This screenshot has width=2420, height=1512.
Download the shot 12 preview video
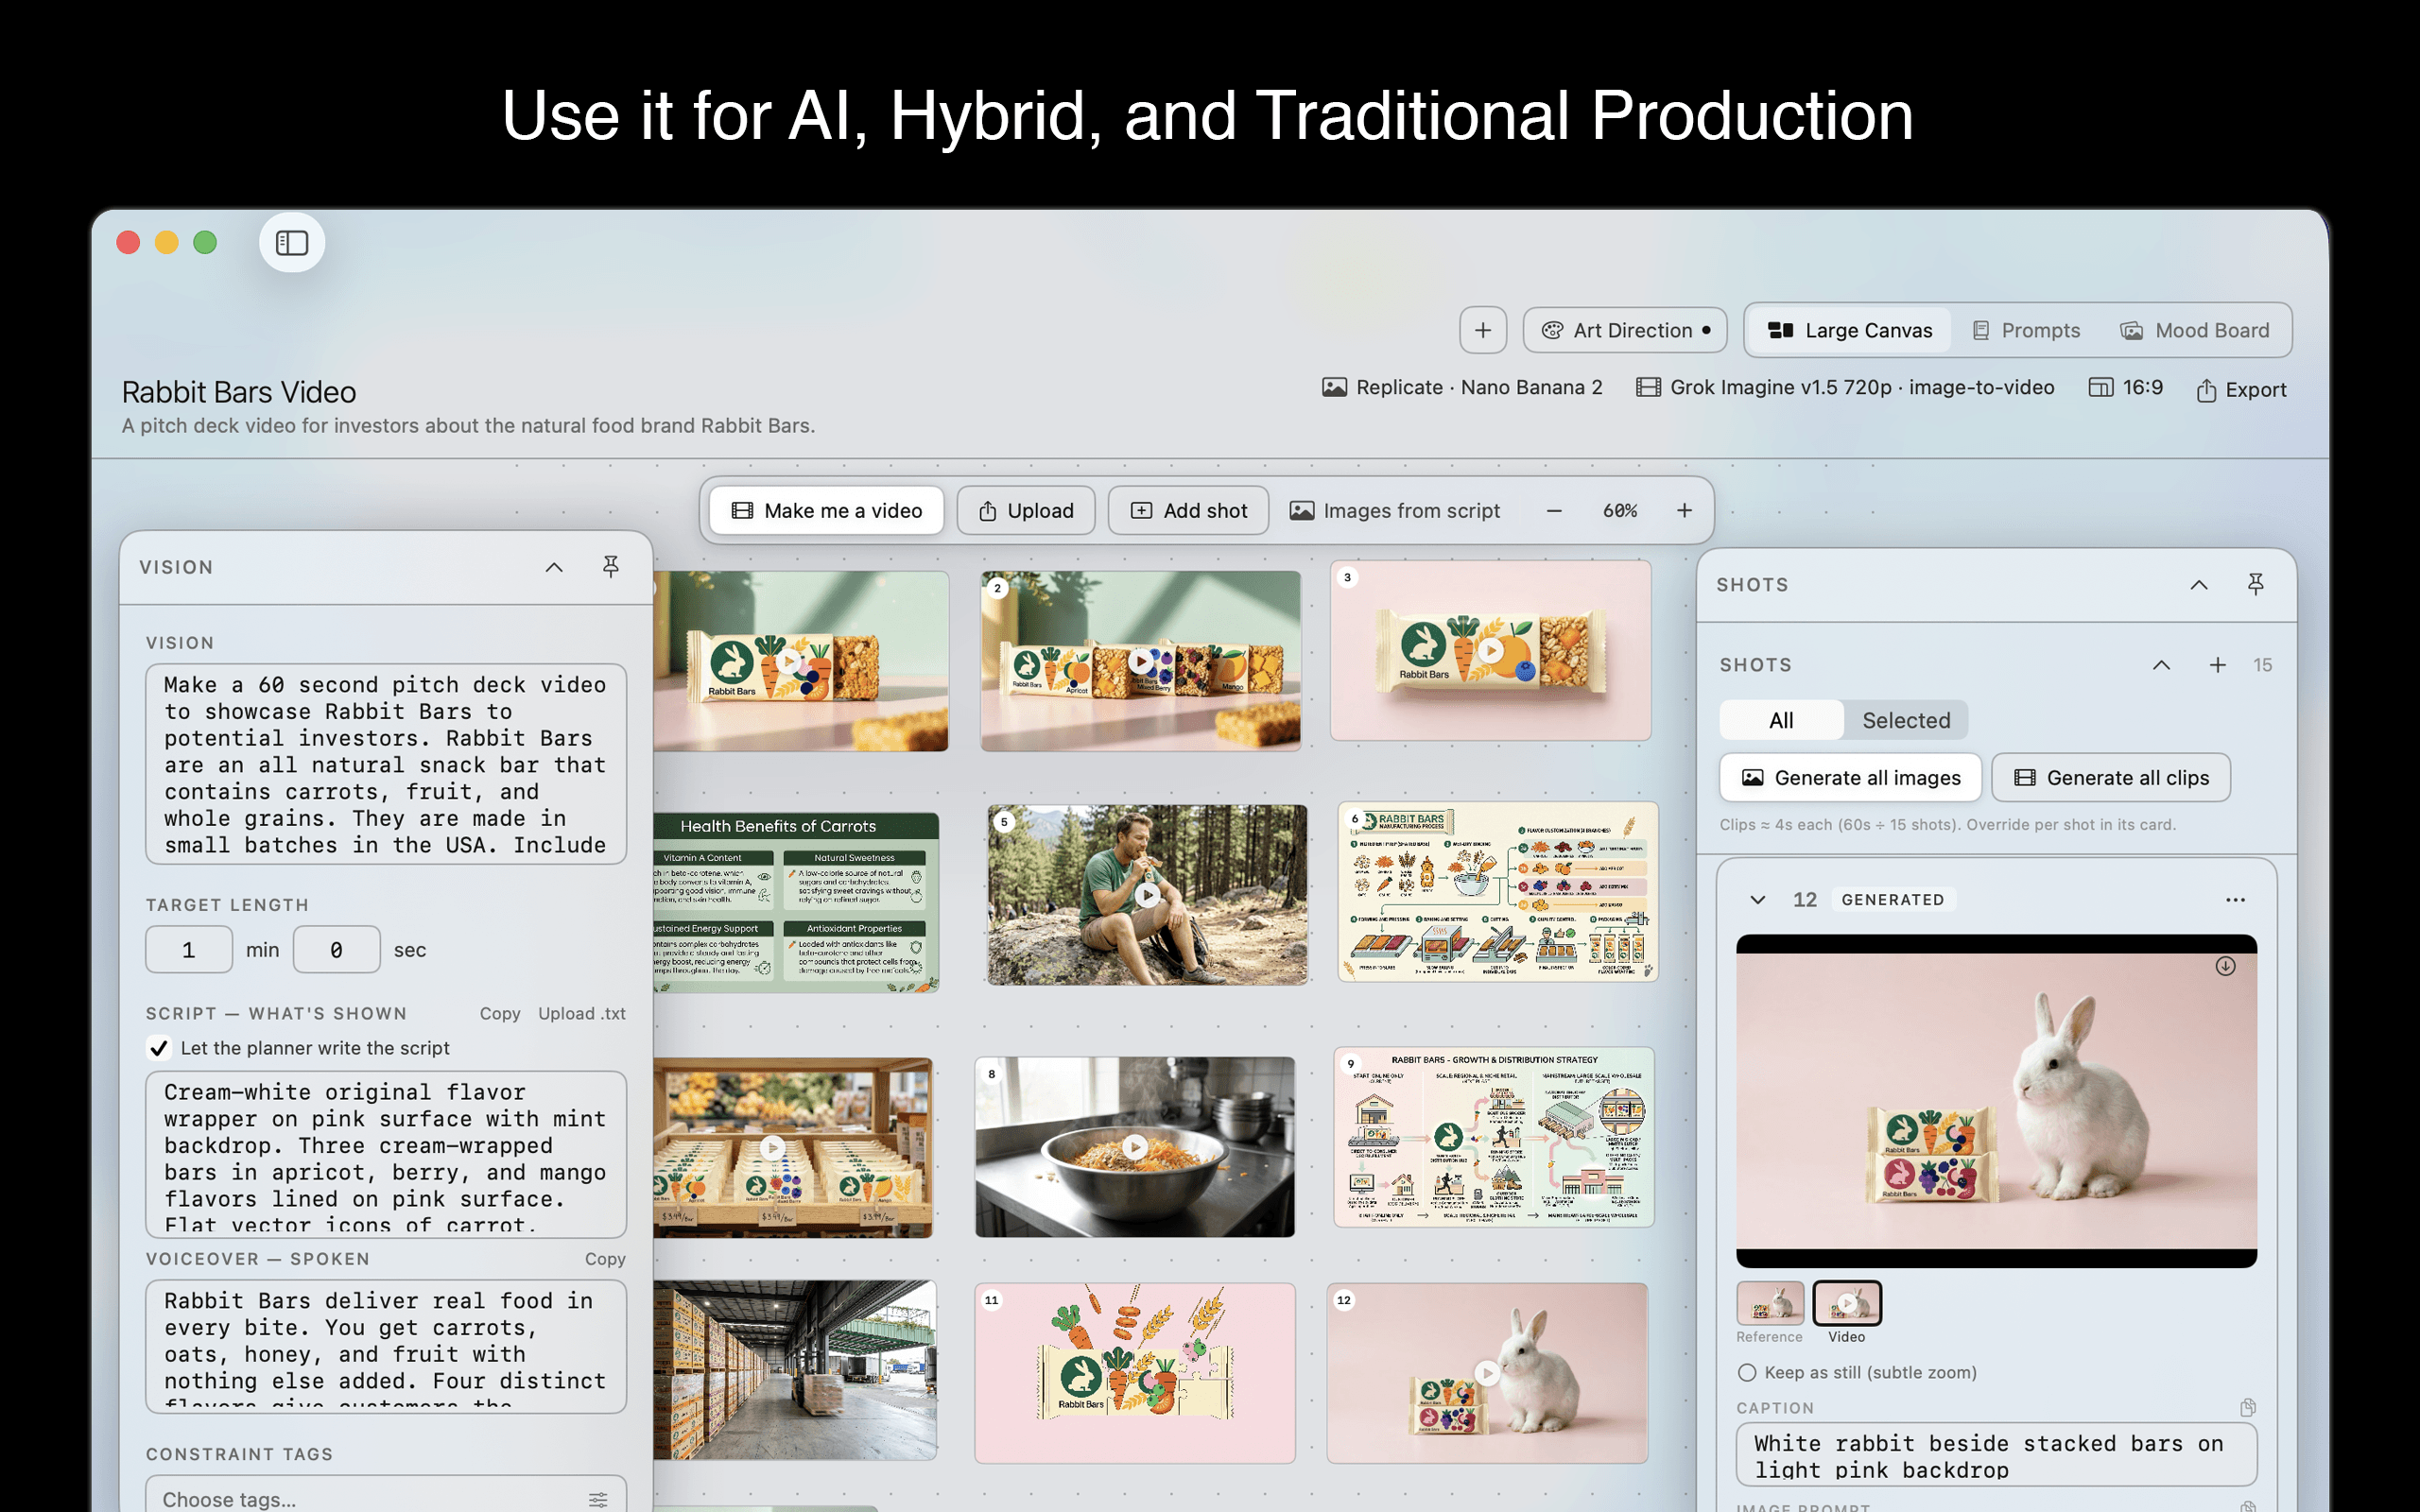2225,966
